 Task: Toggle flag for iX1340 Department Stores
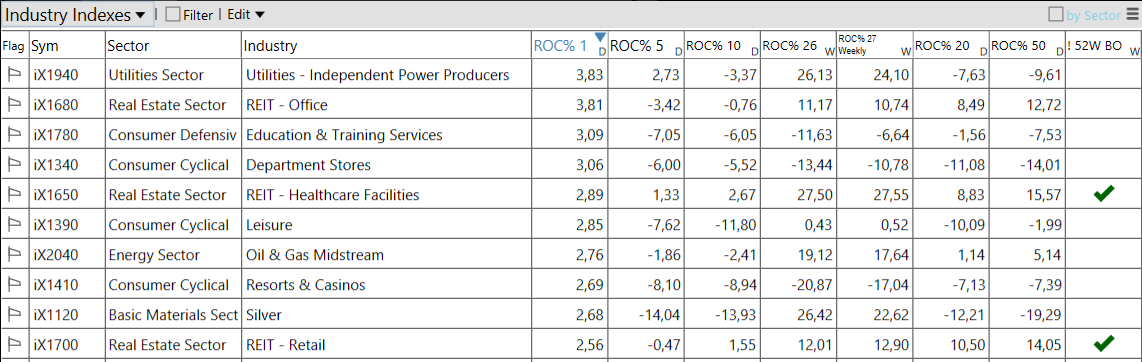14,165
